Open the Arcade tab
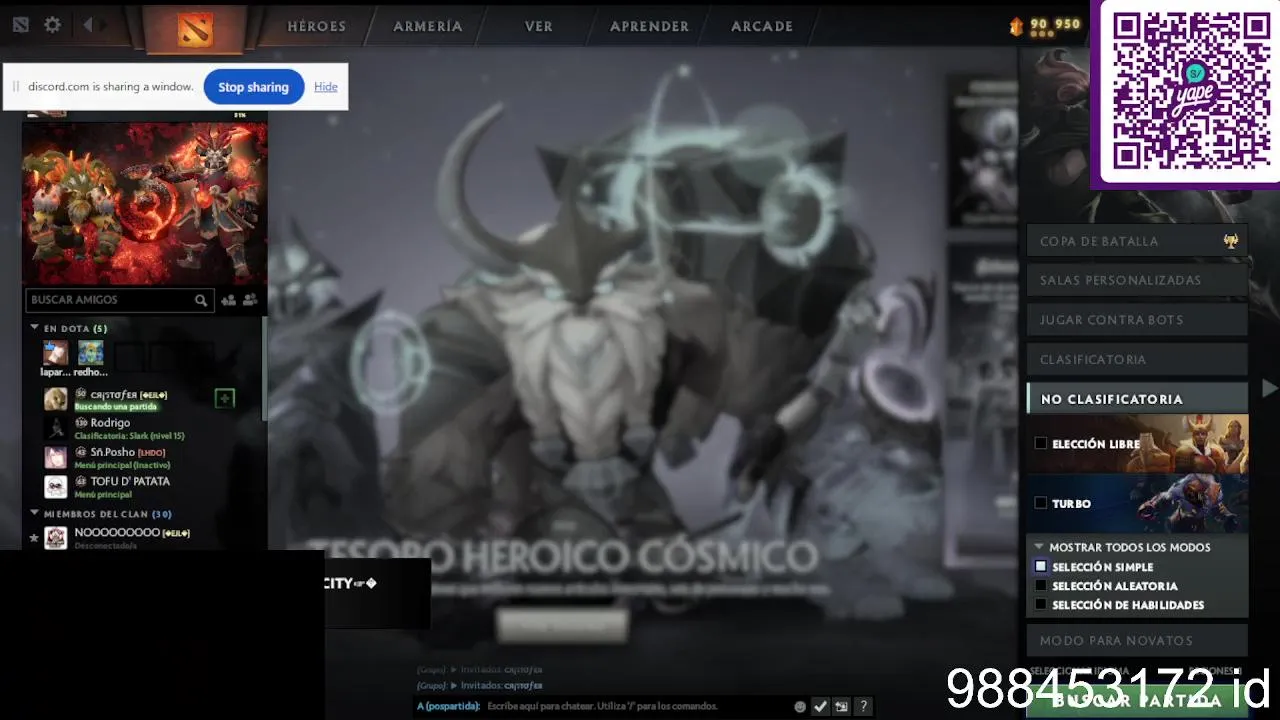This screenshot has height=720, width=1280. coord(762,27)
